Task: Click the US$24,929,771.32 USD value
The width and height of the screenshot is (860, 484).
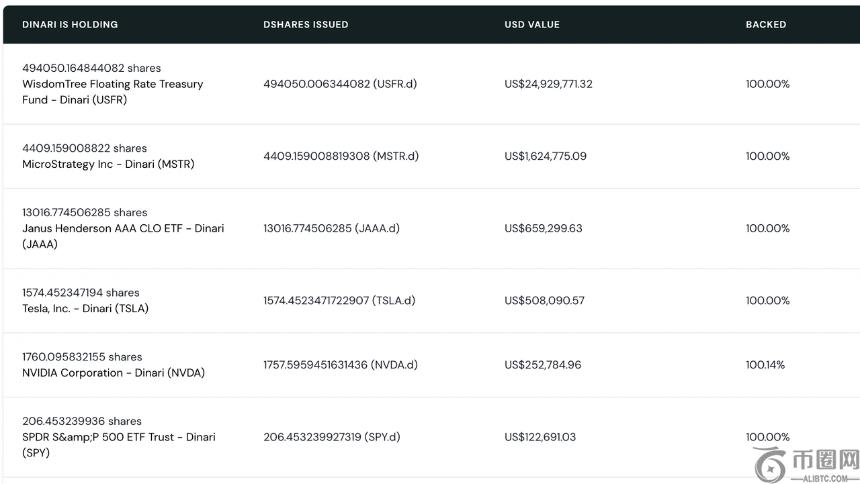Action: point(548,84)
